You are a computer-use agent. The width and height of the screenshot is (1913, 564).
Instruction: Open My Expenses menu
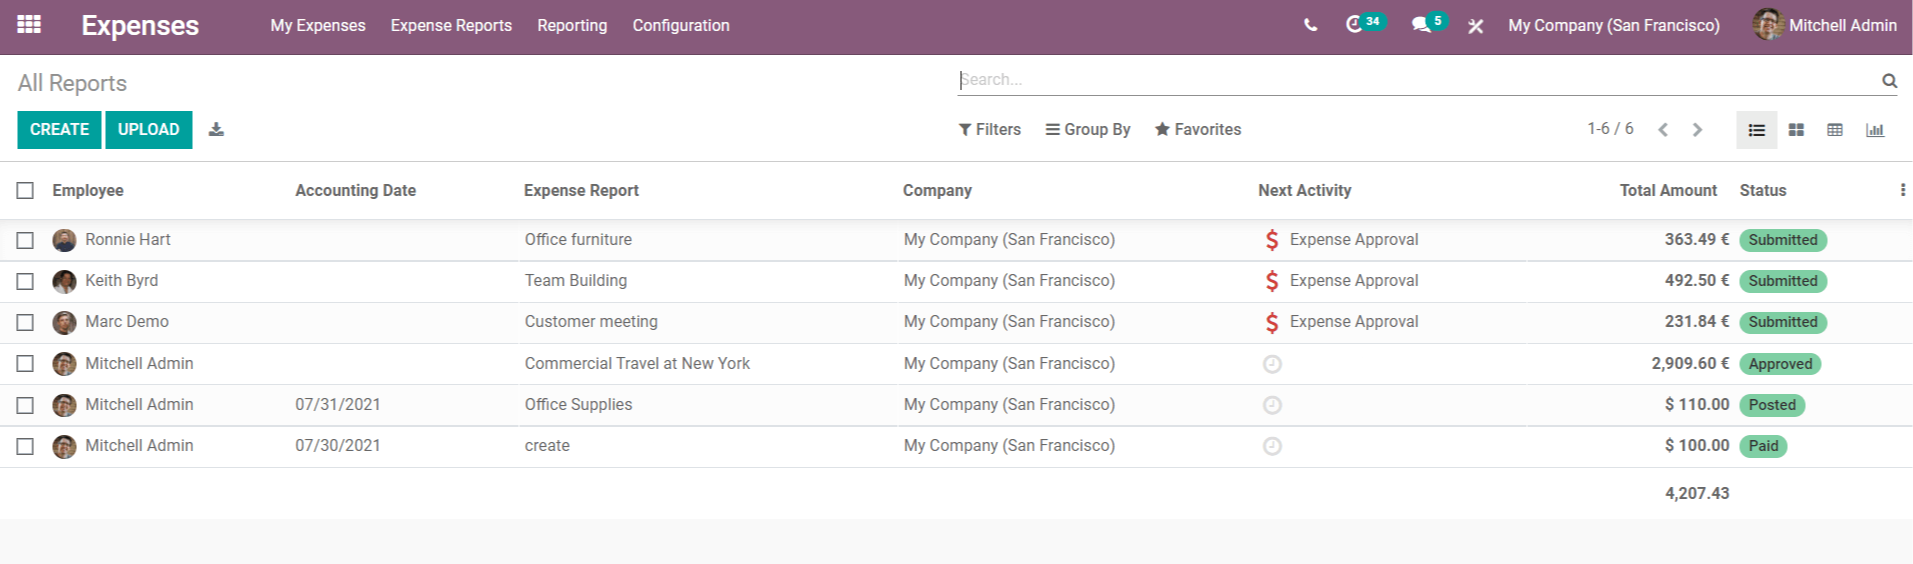click(318, 25)
